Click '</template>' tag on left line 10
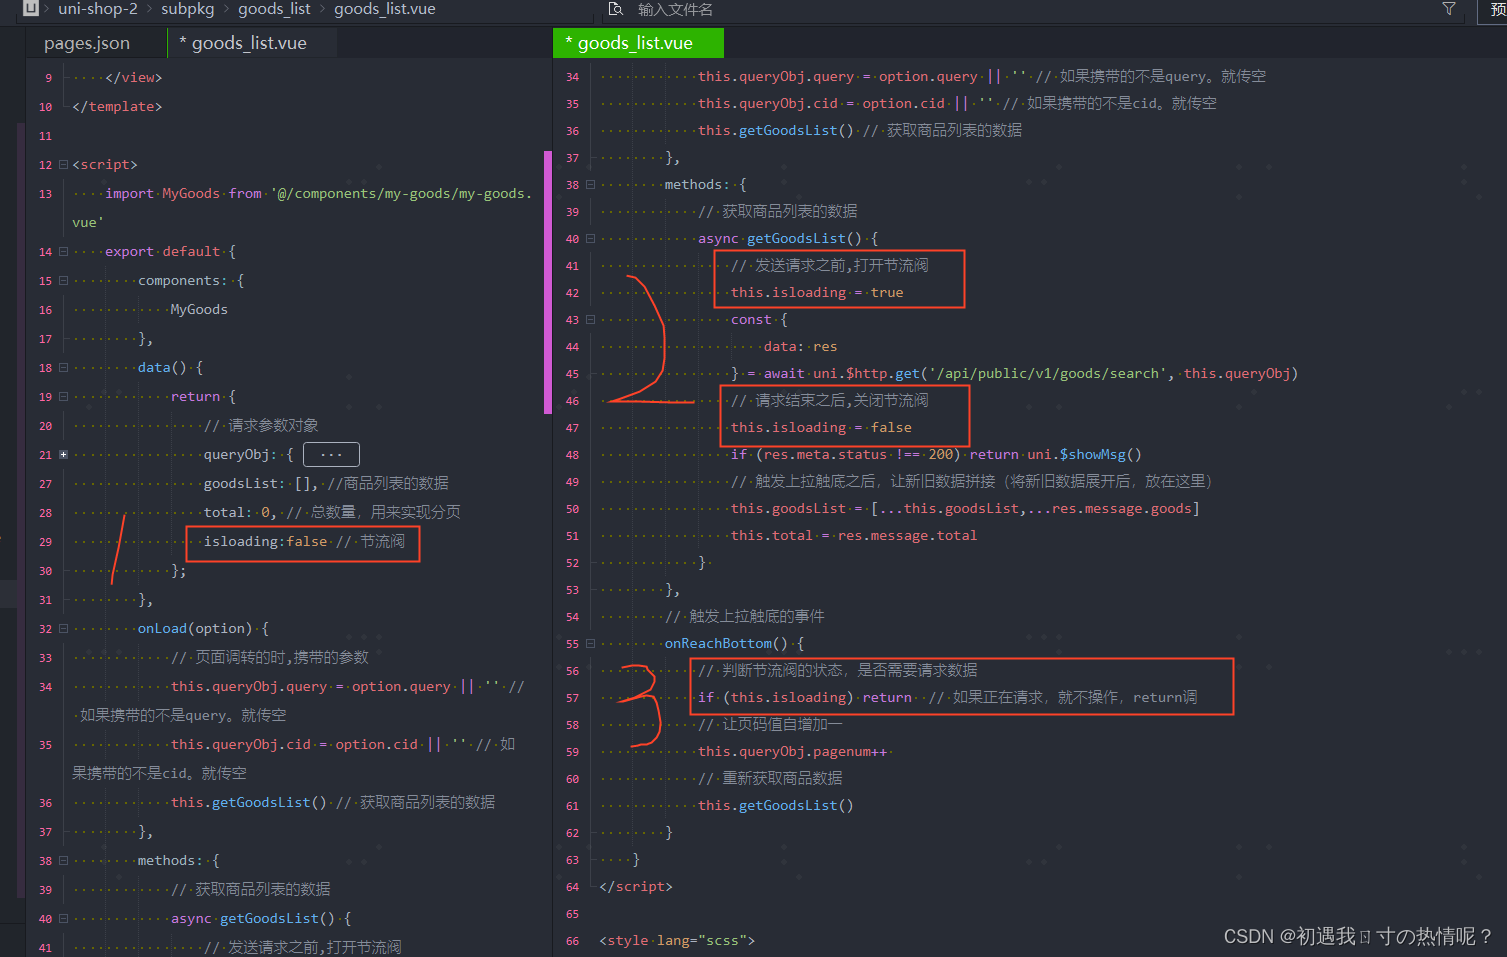 coord(117,106)
